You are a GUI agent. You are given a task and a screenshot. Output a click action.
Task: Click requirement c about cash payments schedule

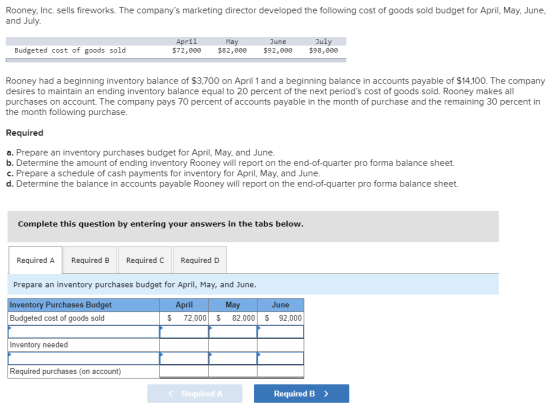click(163, 173)
